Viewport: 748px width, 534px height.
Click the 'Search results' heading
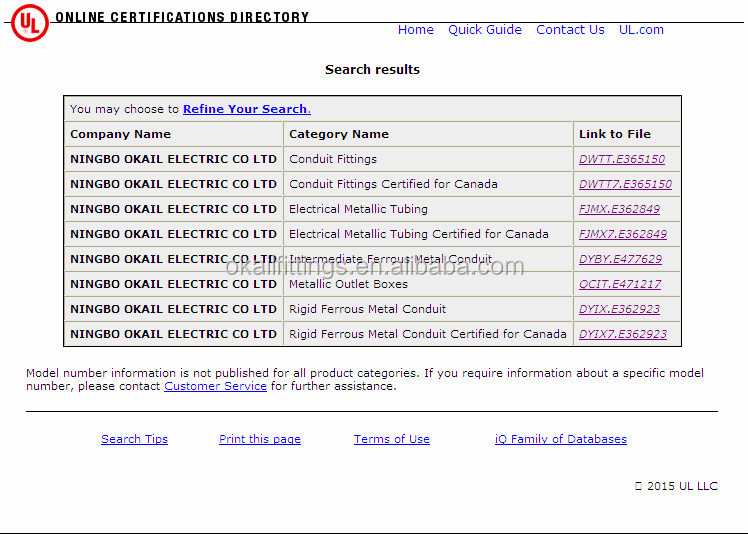click(373, 70)
